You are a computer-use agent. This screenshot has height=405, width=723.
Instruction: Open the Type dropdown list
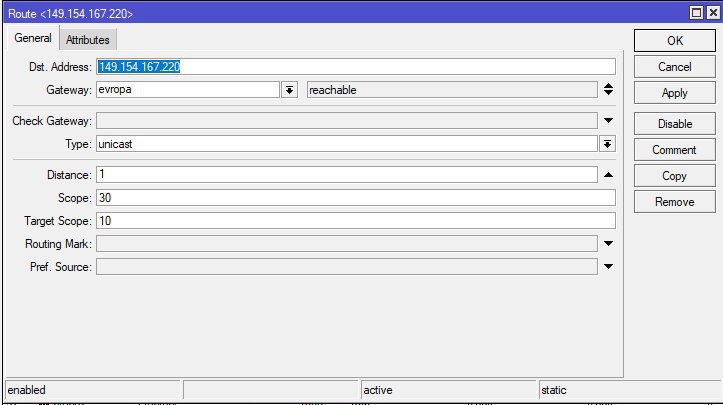(607, 144)
